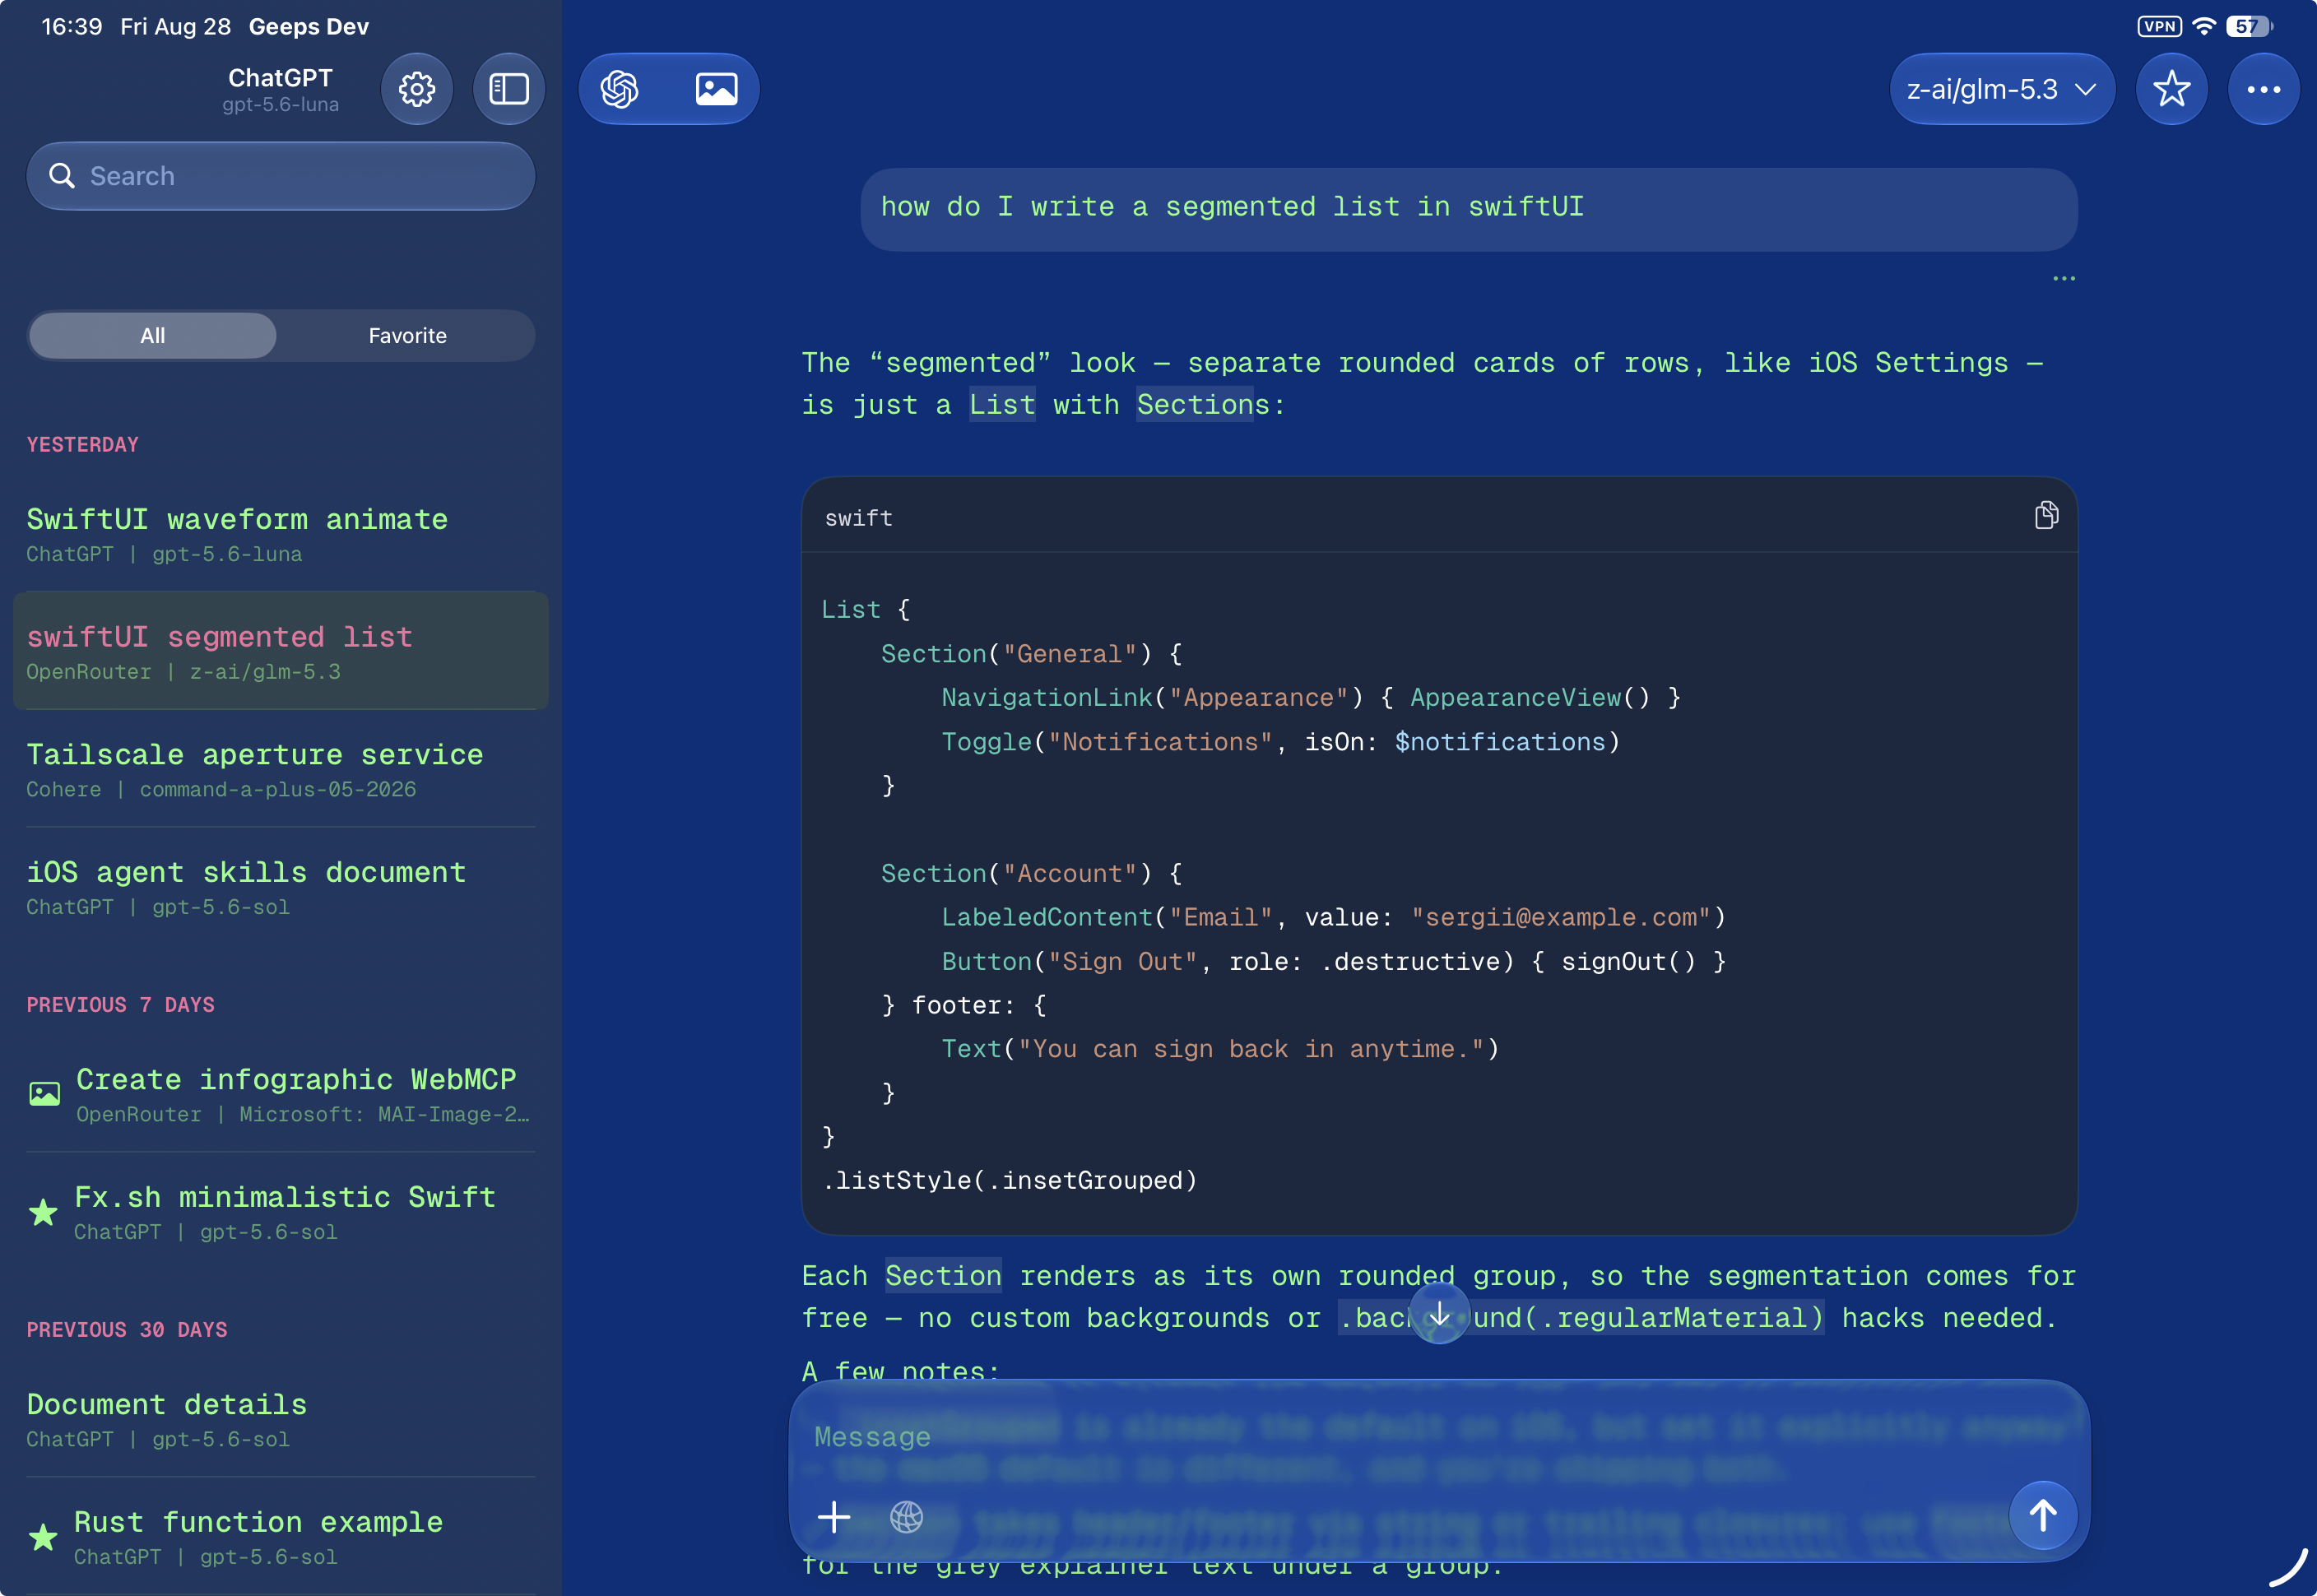
Task: Click the image icon beside Create infographic WebMCP
Action: click(44, 1094)
